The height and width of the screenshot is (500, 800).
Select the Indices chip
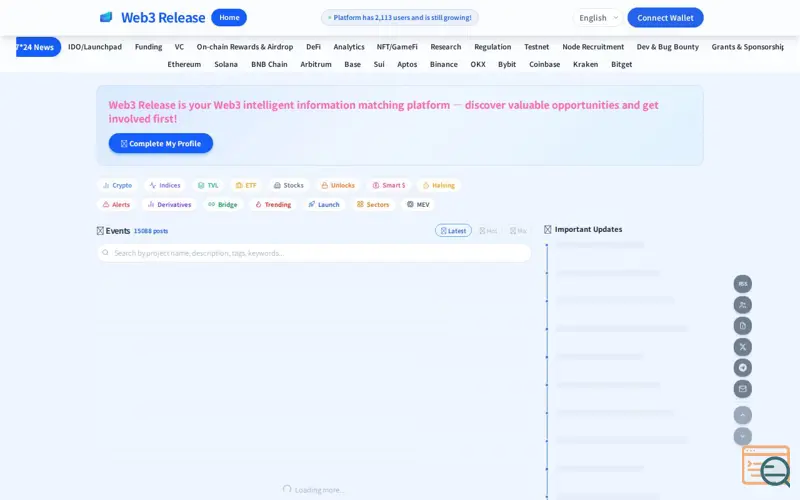point(165,185)
